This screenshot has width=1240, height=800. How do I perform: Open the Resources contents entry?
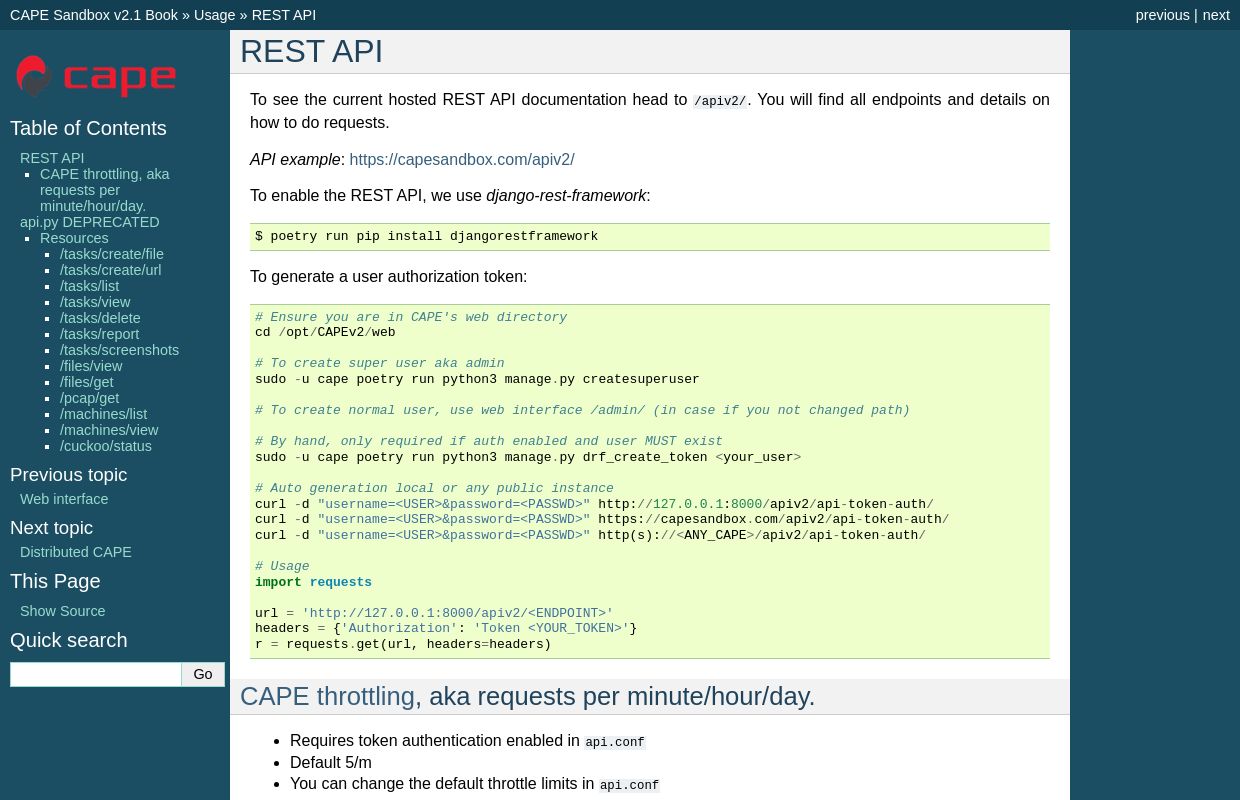[x=74, y=238]
